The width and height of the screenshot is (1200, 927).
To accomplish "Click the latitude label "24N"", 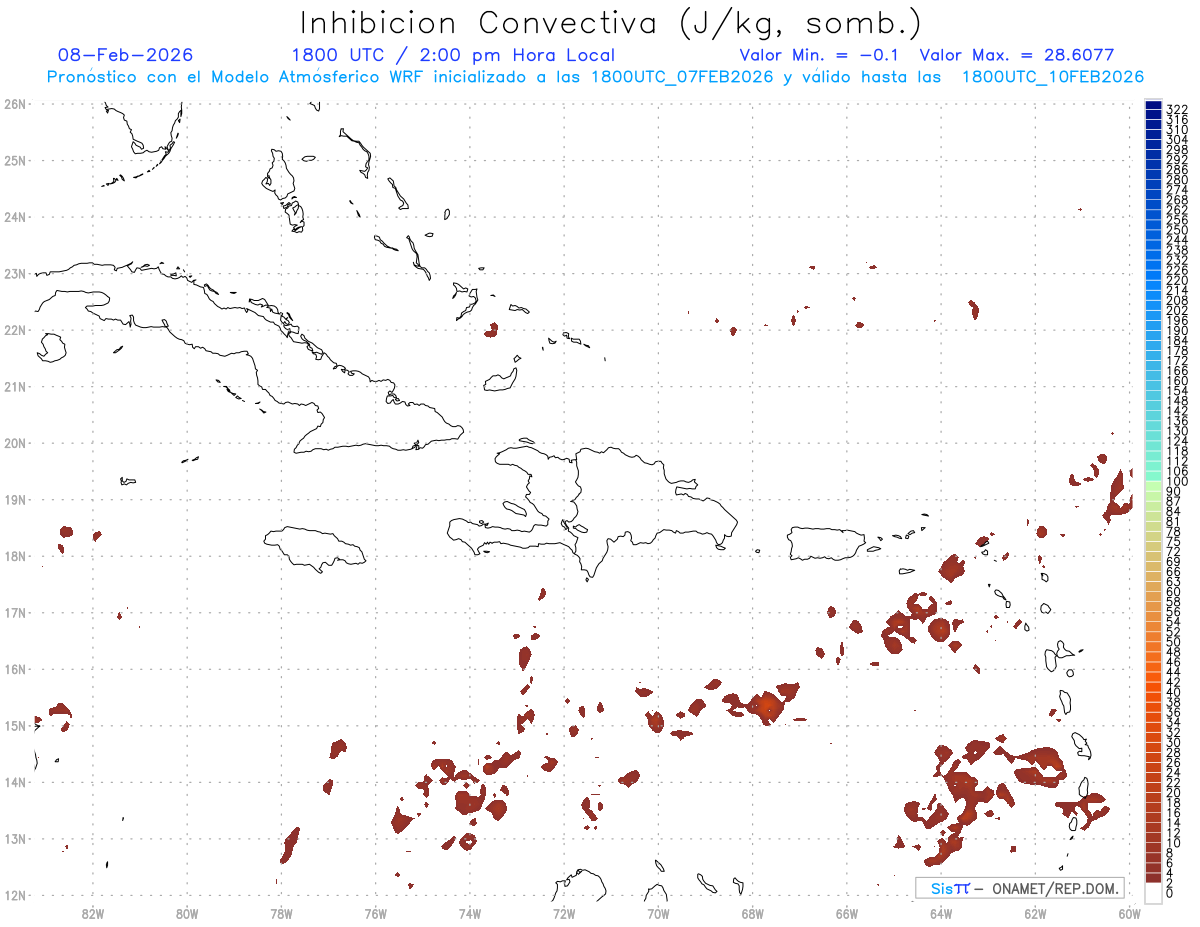I will (14, 217).
